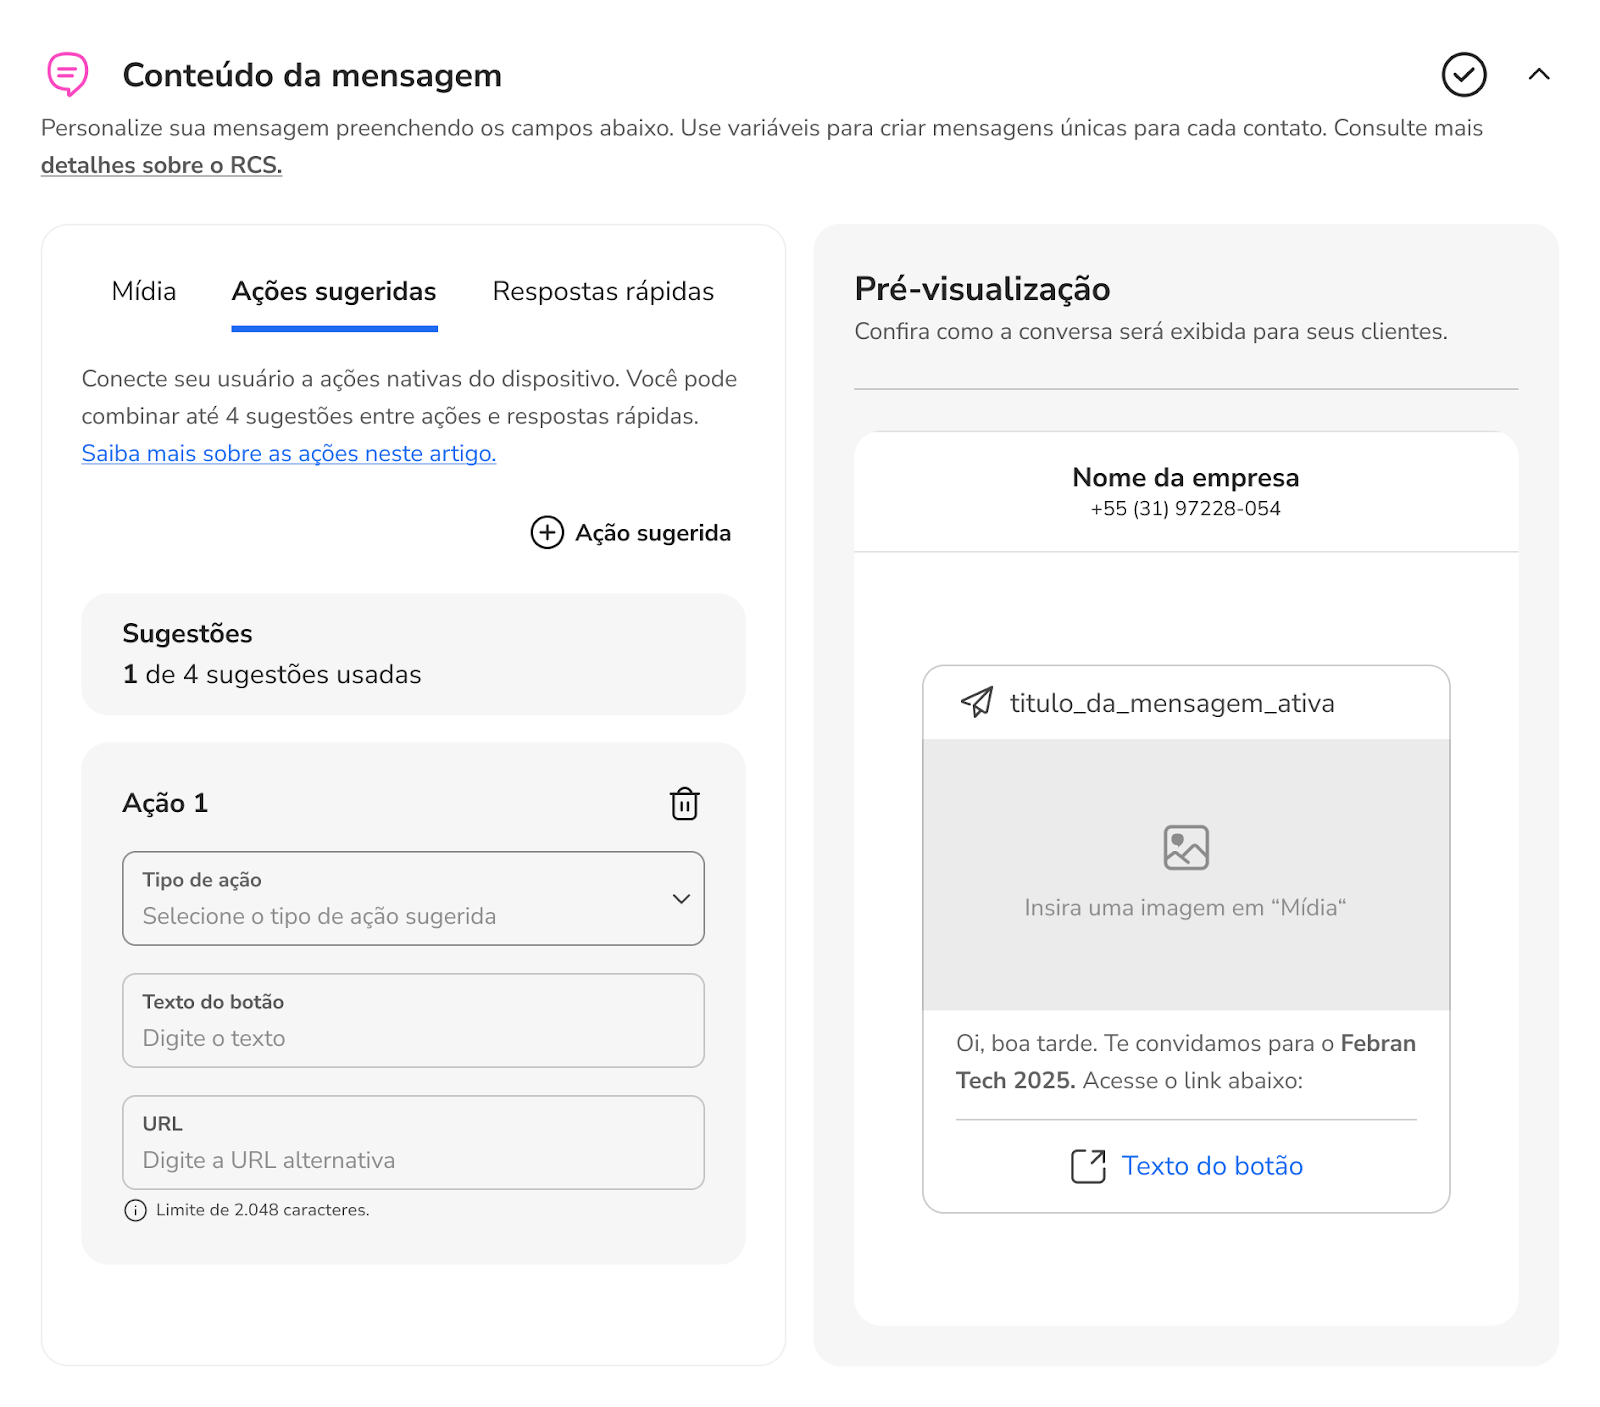Click the image placeholder icon in preview

(x=1186, y=848)
